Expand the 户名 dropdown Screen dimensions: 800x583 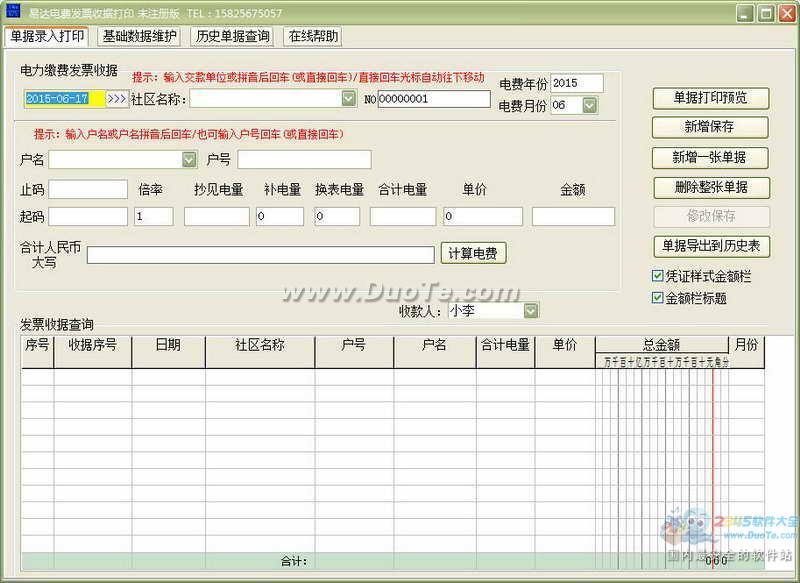(189, 160)
